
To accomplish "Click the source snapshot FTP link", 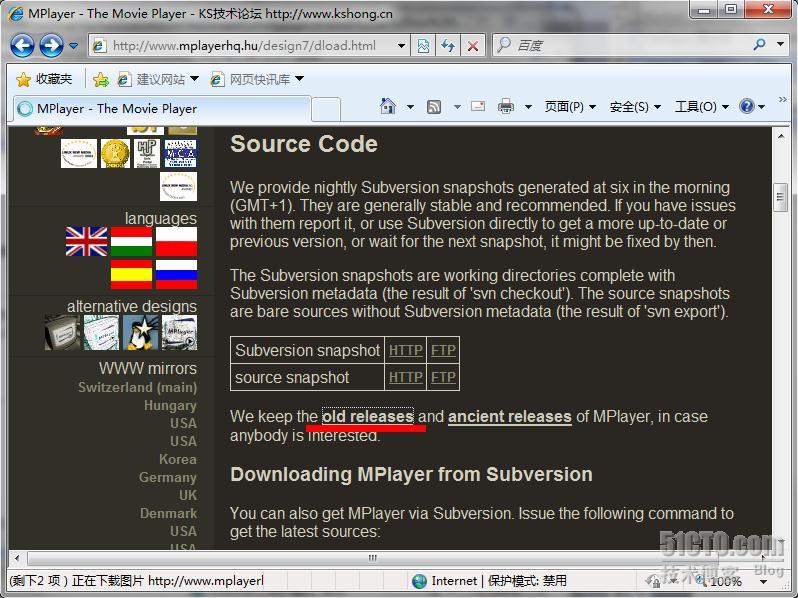I will pyautogui.click(x=442, y=377).
